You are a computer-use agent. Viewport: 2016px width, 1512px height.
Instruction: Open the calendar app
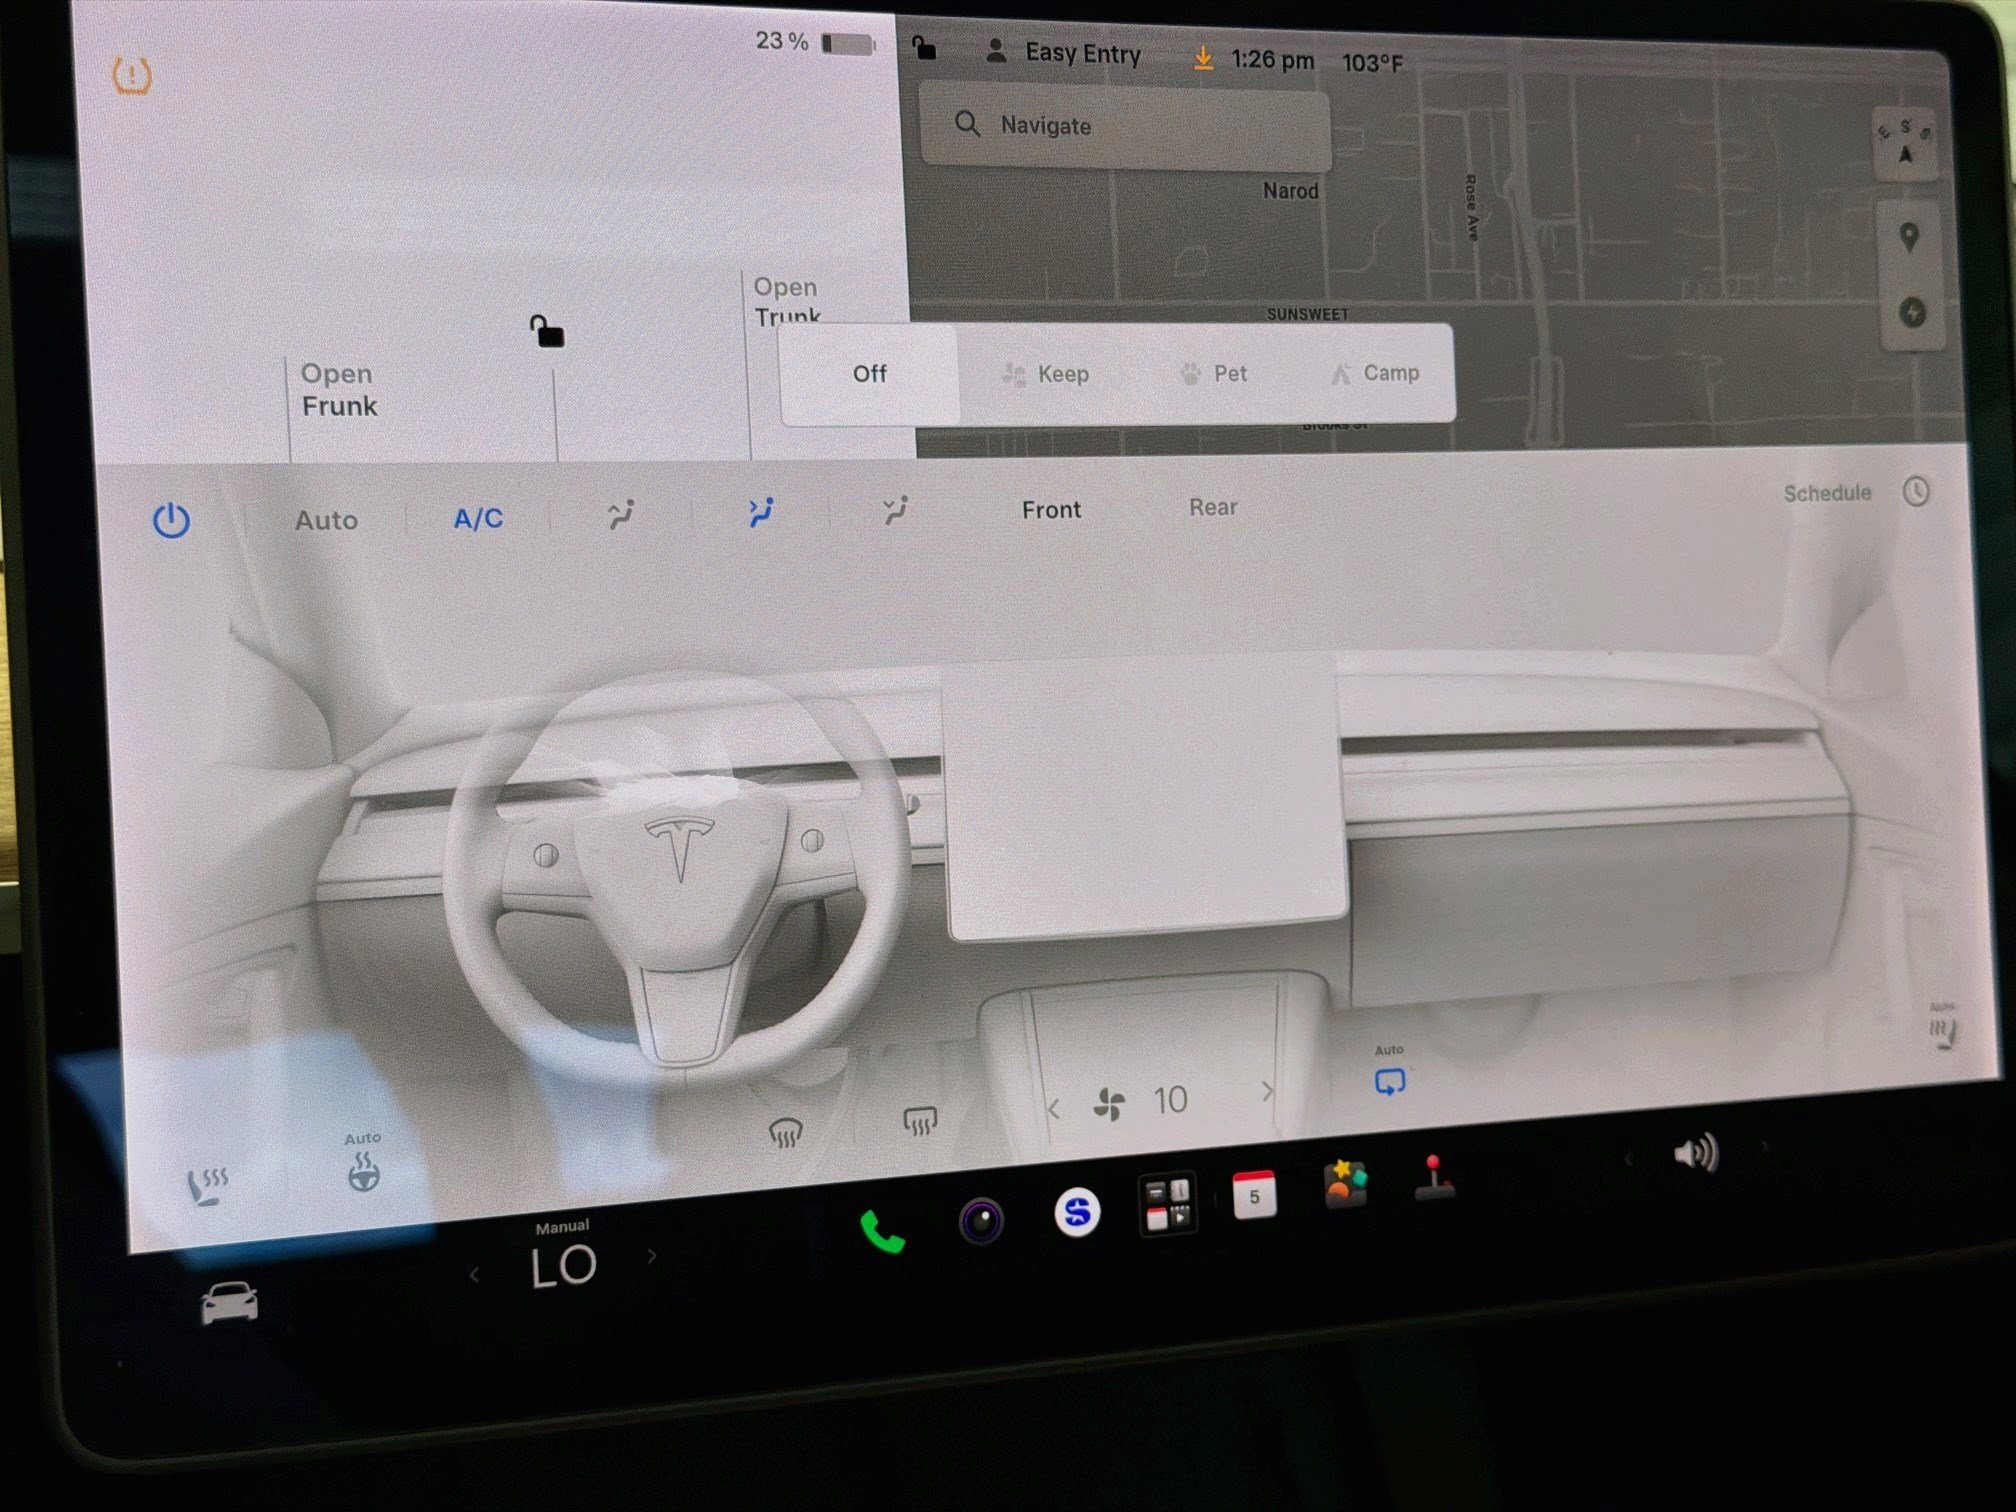(1254, 1195)
